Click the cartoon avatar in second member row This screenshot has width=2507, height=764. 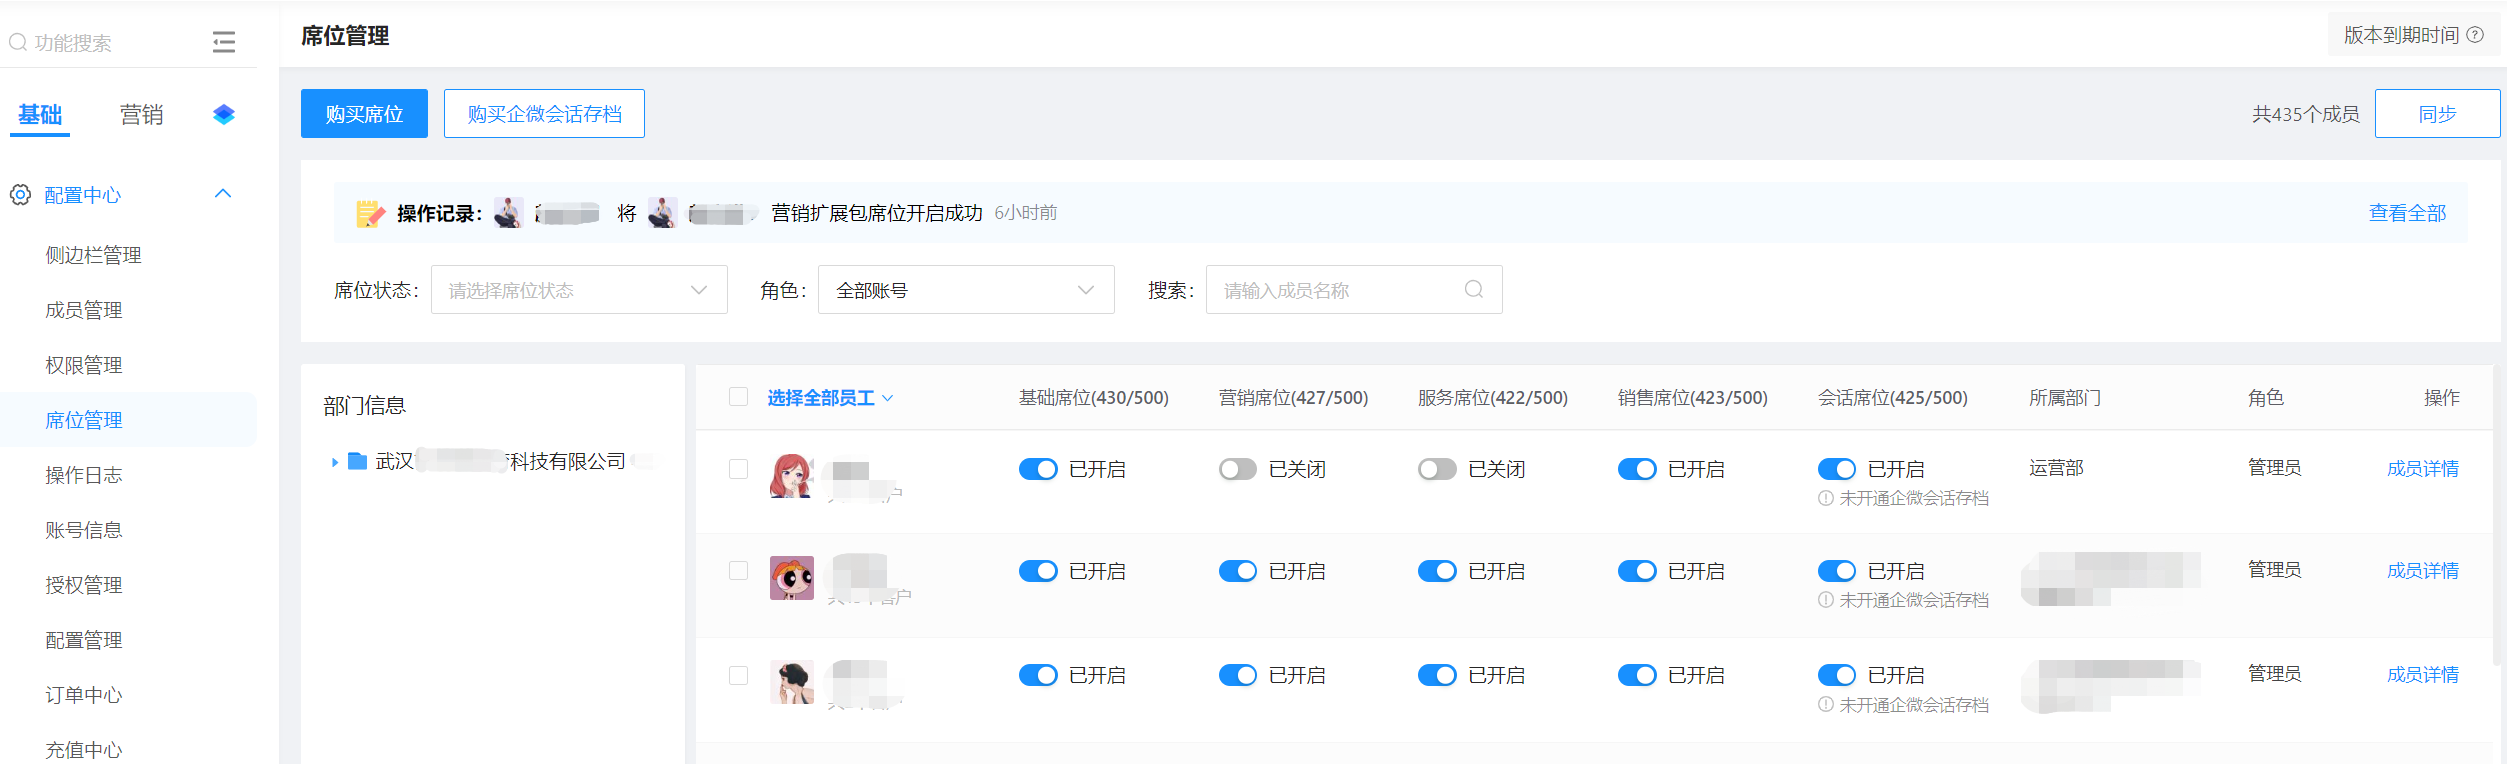(791, 577)
